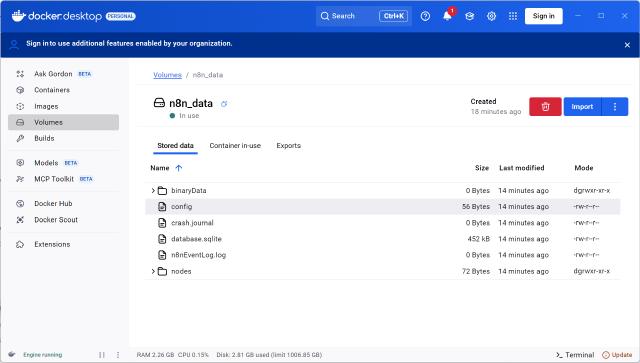The width and height of the screenshot is (640, 363).
Task: Click the whale icon beside Engine running
Action: (x=12, y=354)
